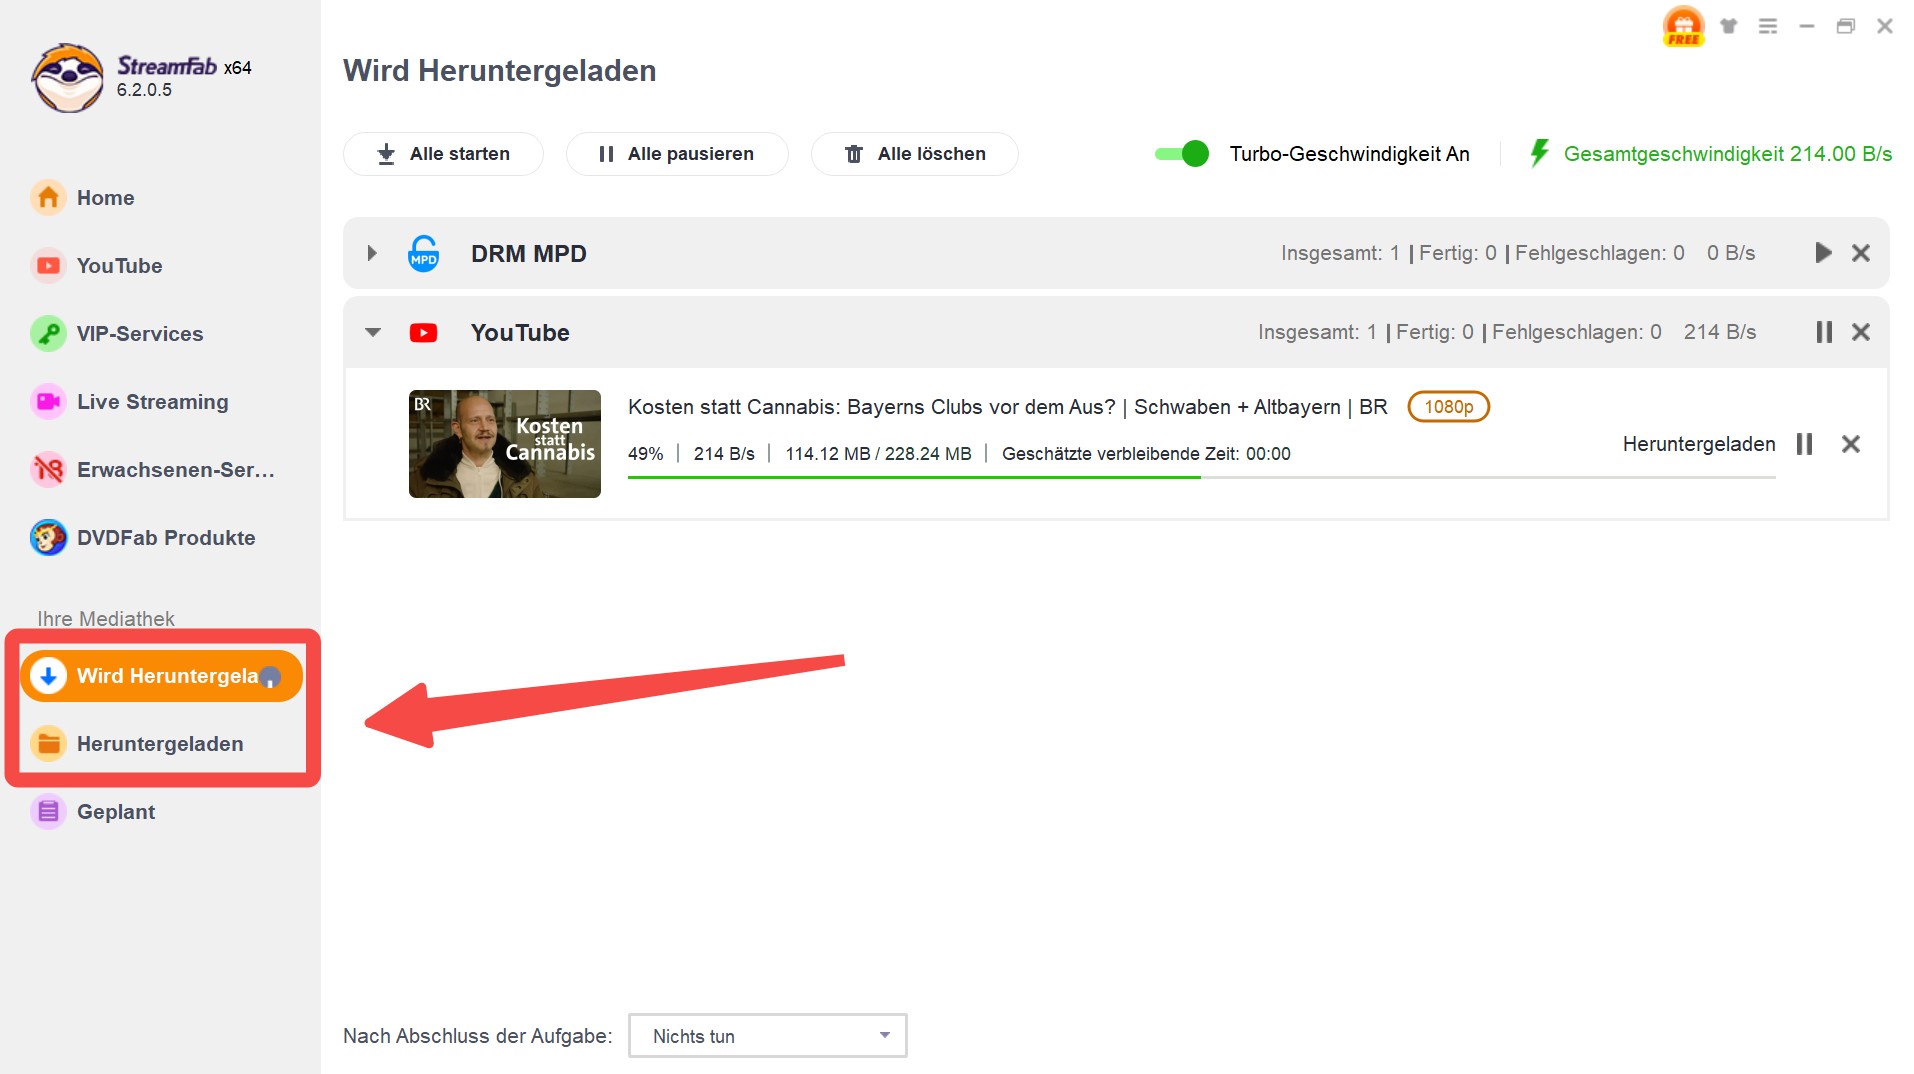
Task: Select Wird Heruntergeladen in Mediathek
Action: 161,676
